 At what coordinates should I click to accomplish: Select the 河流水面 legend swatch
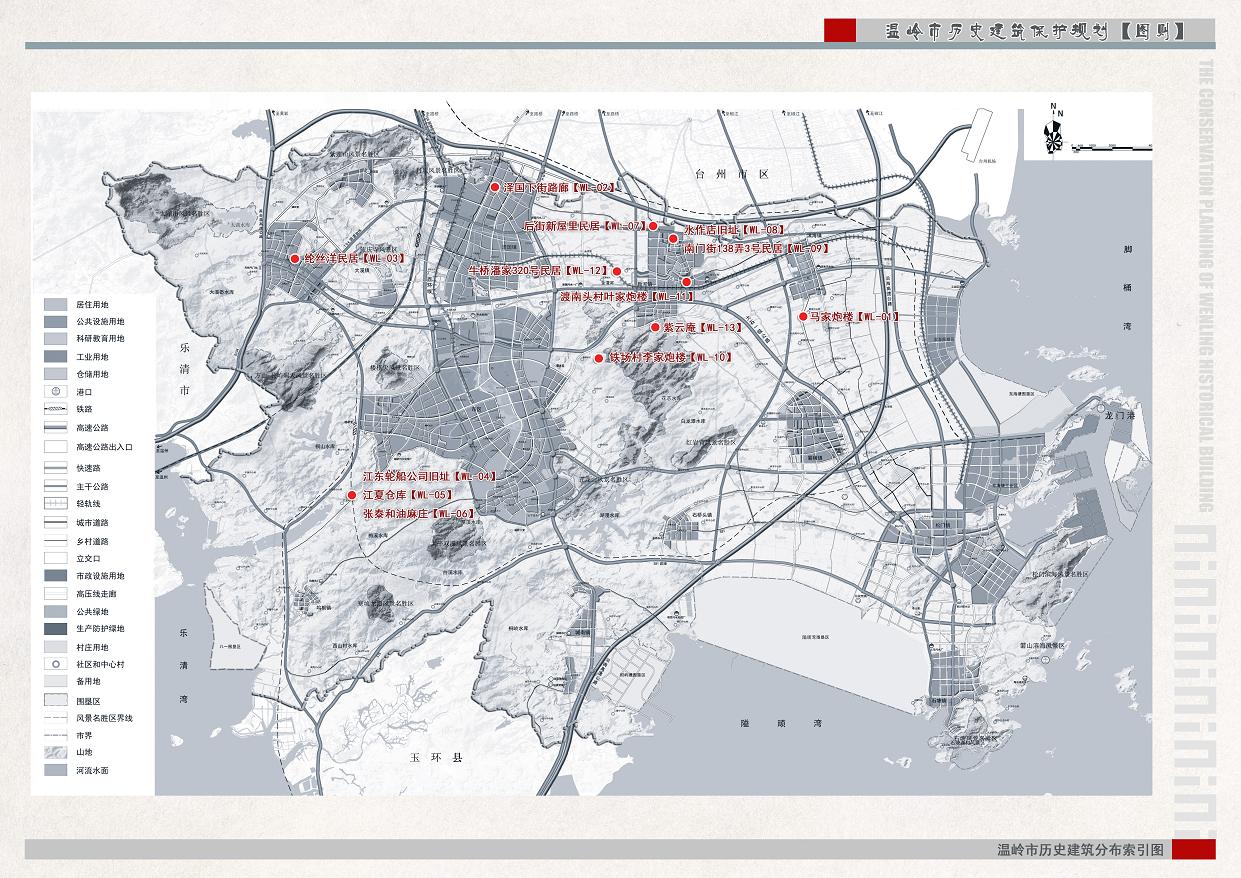pos(57,771)
